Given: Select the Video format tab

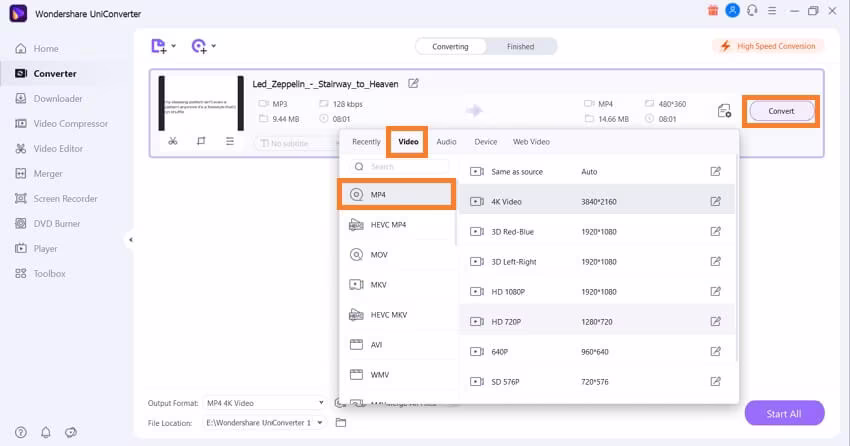Looking at the screenshot, I should pyautogui.click(x=408, y=141).
